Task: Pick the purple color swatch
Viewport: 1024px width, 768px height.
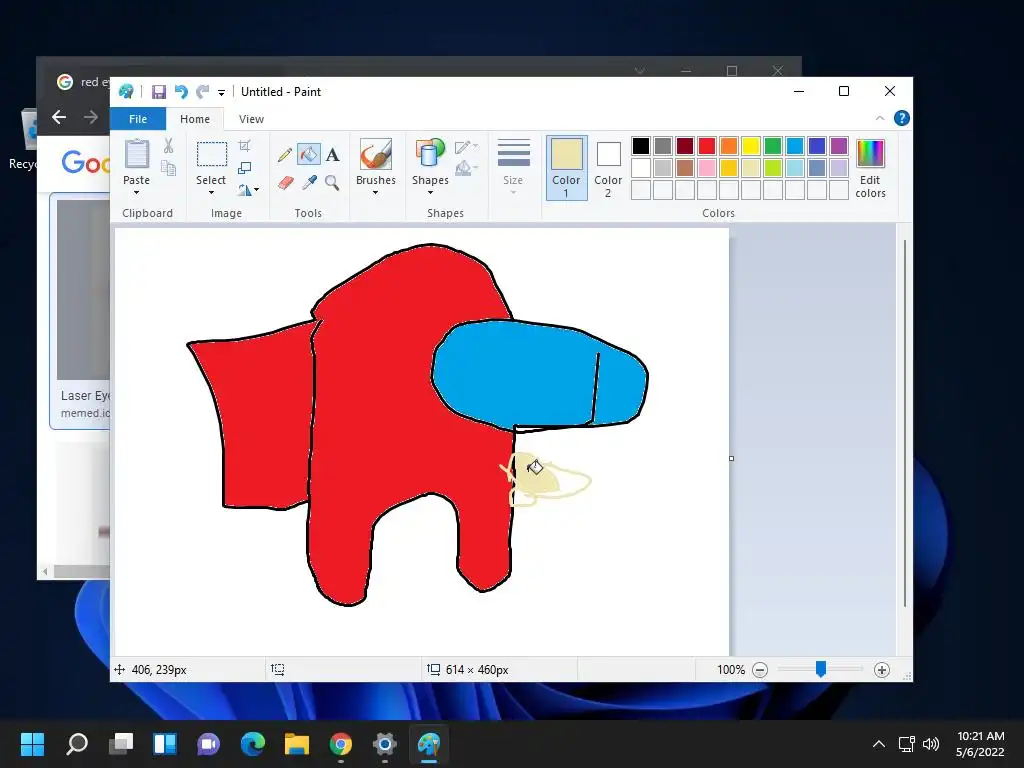Action: point(839,146)
